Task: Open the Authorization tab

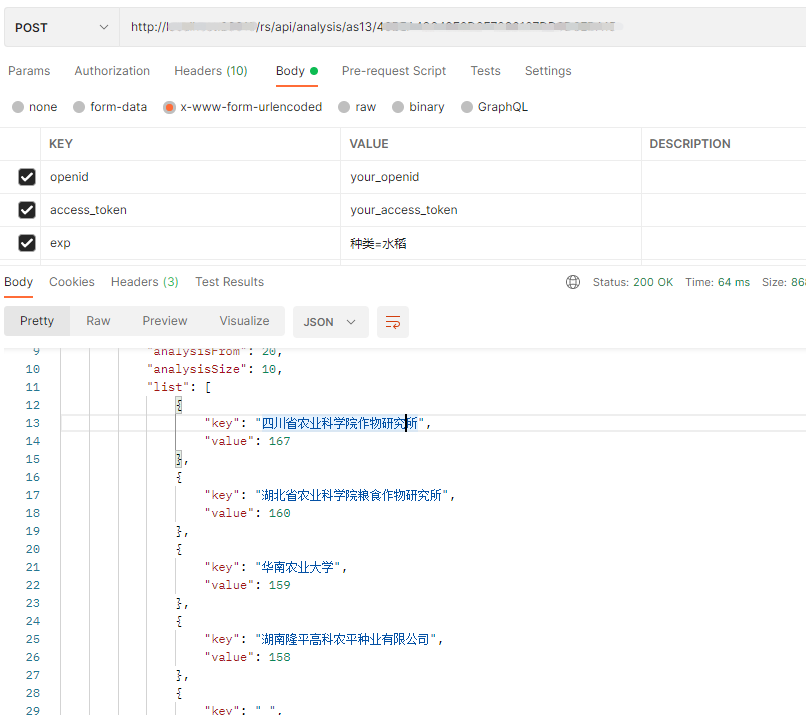Action: click(x=112, y=71)
